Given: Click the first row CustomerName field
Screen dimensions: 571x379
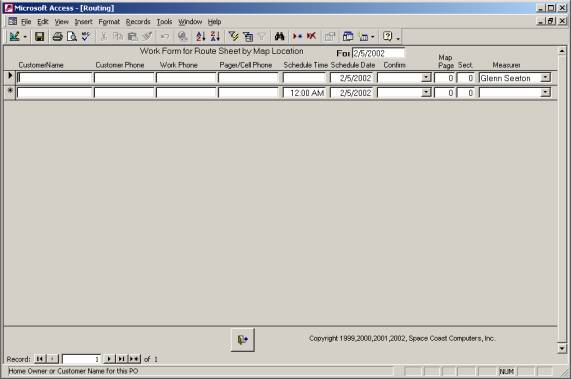Looking at the screenshot, I should coord(55,78).
